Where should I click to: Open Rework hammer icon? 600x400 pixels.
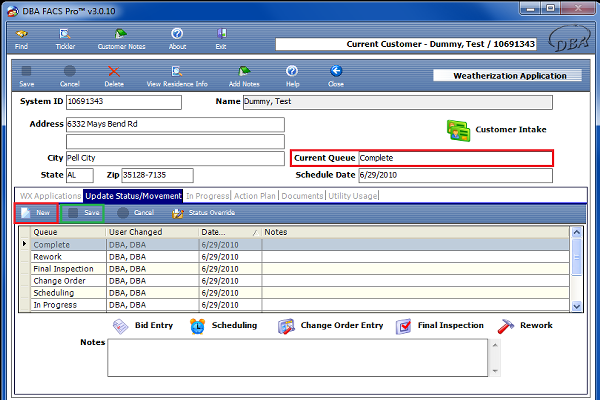[x=505, y=327]
